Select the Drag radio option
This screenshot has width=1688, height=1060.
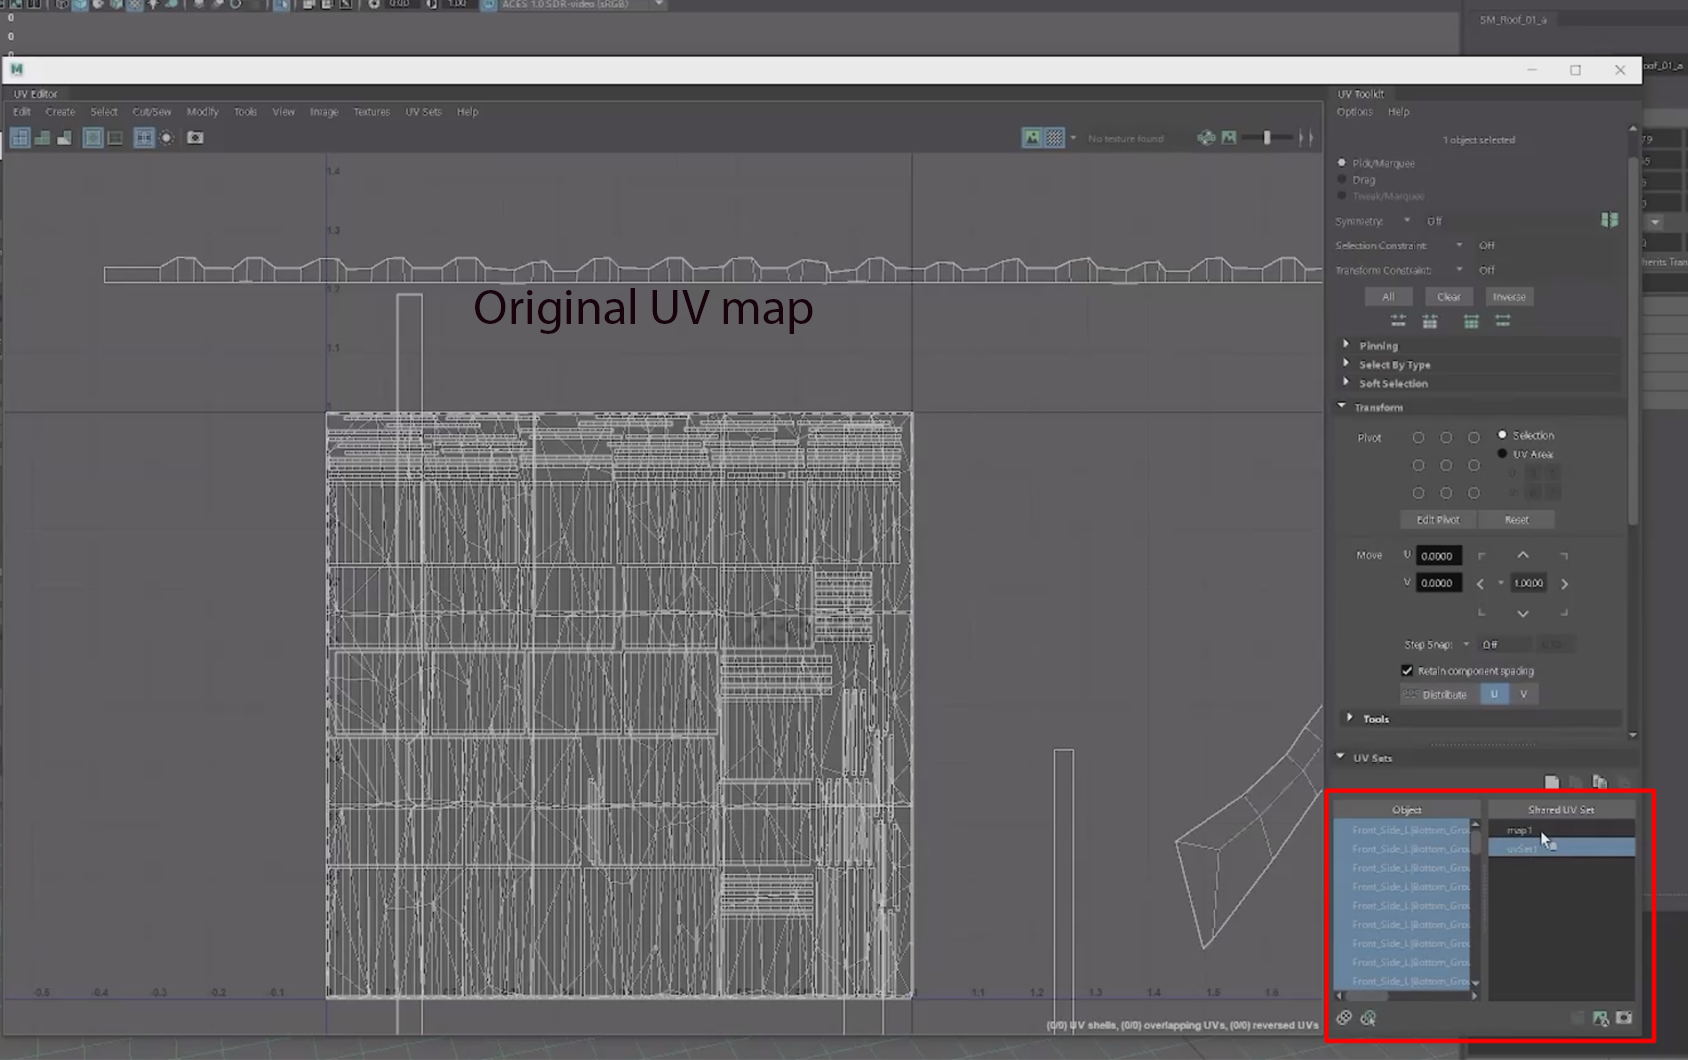(x=1342, y=179)
